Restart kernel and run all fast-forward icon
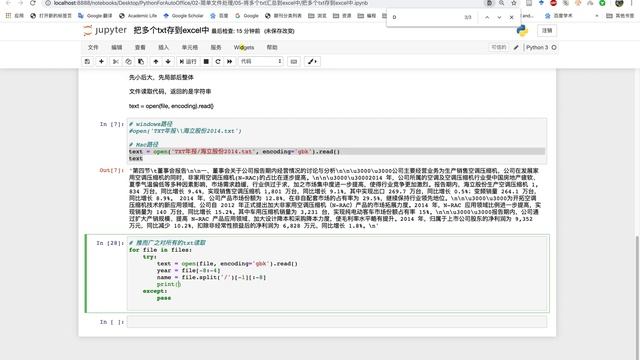This screenshot has height=360, width=640. (230, 61)
